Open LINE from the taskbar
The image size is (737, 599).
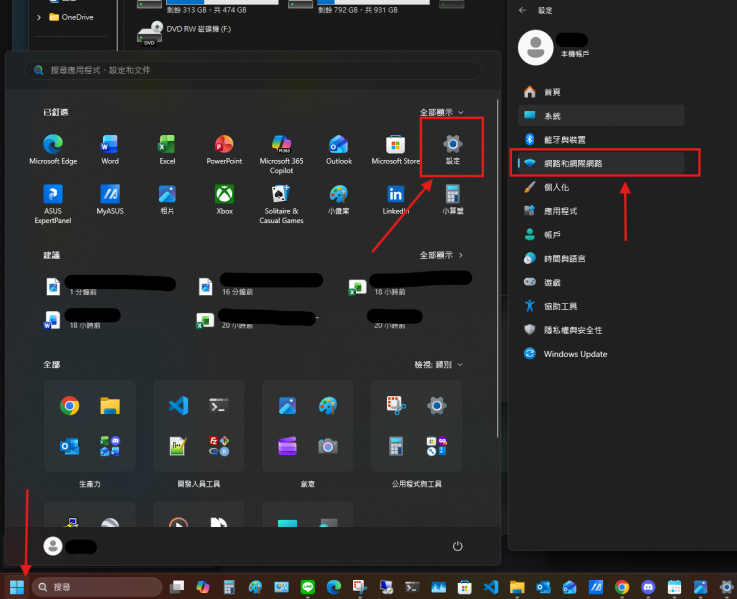307,587
